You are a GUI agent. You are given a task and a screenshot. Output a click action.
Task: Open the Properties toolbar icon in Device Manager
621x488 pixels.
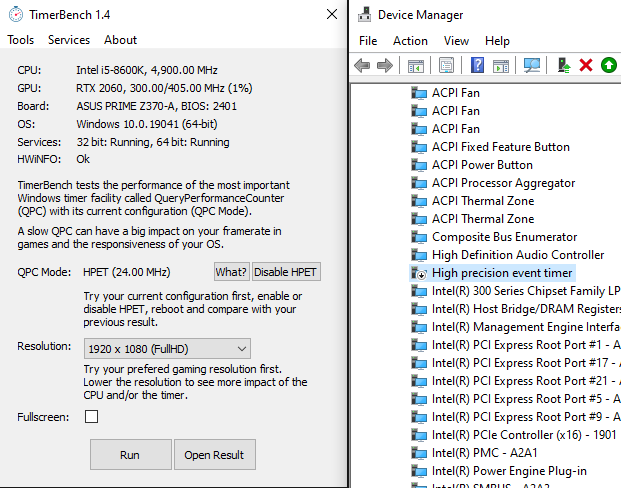pos(446,65)
